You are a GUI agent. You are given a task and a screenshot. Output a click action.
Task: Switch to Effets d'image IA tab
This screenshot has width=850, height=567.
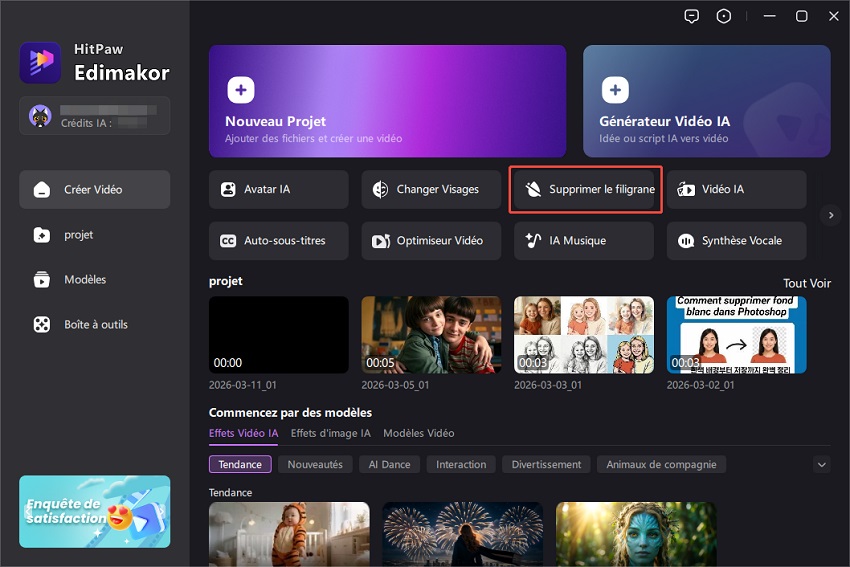point(330,433)
